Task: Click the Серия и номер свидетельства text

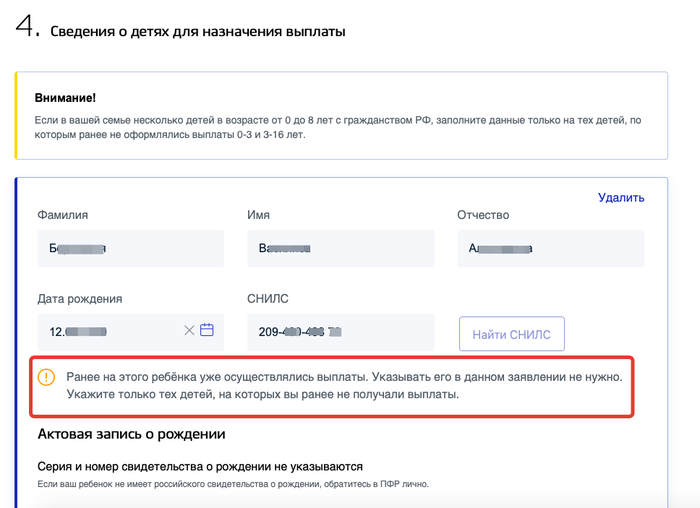Action: (200, 466)
